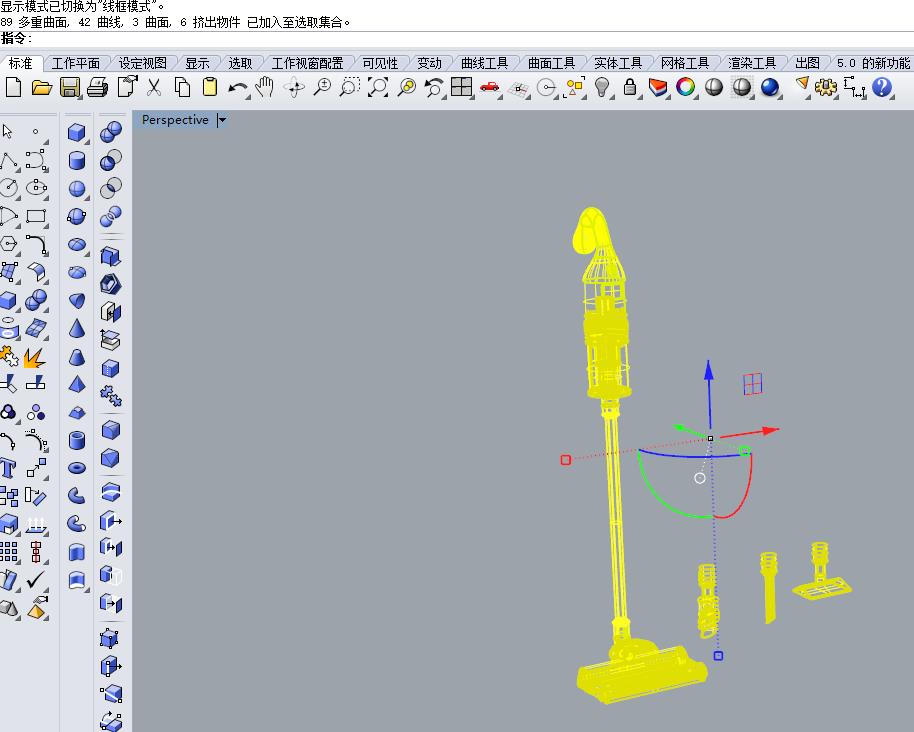Click the Perspective viewport title
The width and height of the screenshot is (914, 732).
pos(175,120)
